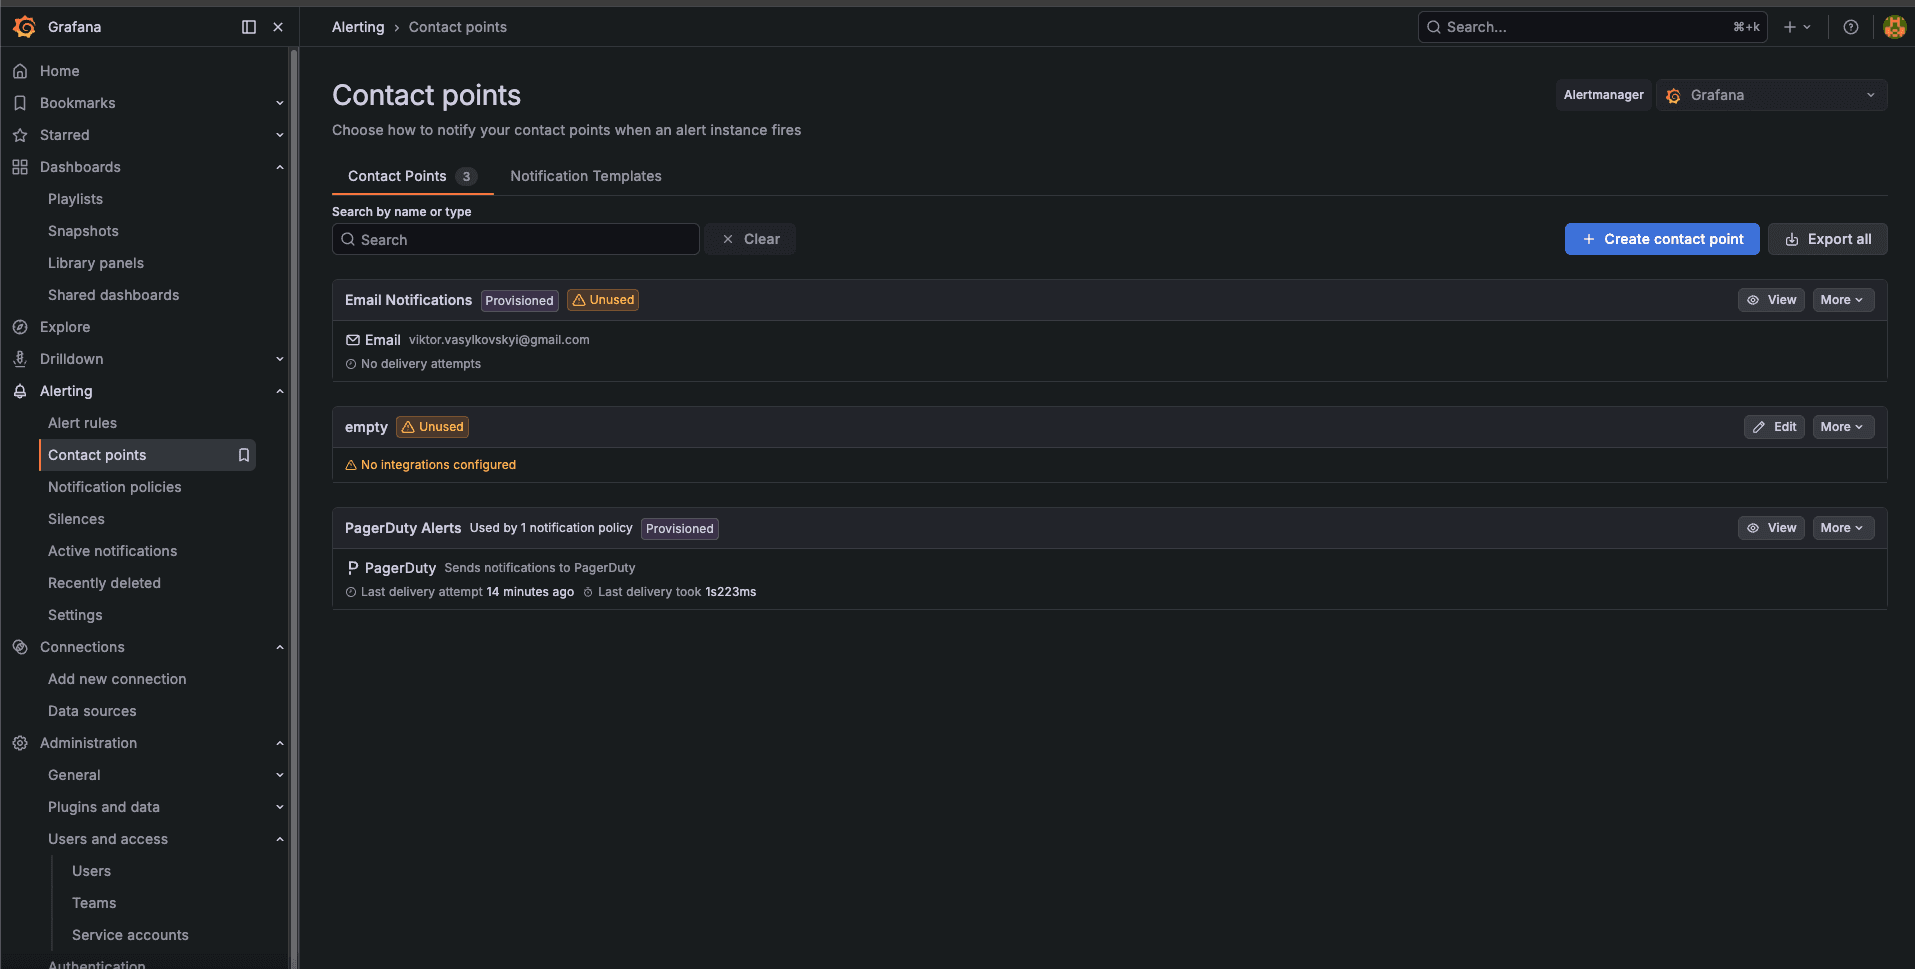Click the Alerting breadcrumb link
1915x969 pixels.
pyautogui.click(x=358, y=27)
